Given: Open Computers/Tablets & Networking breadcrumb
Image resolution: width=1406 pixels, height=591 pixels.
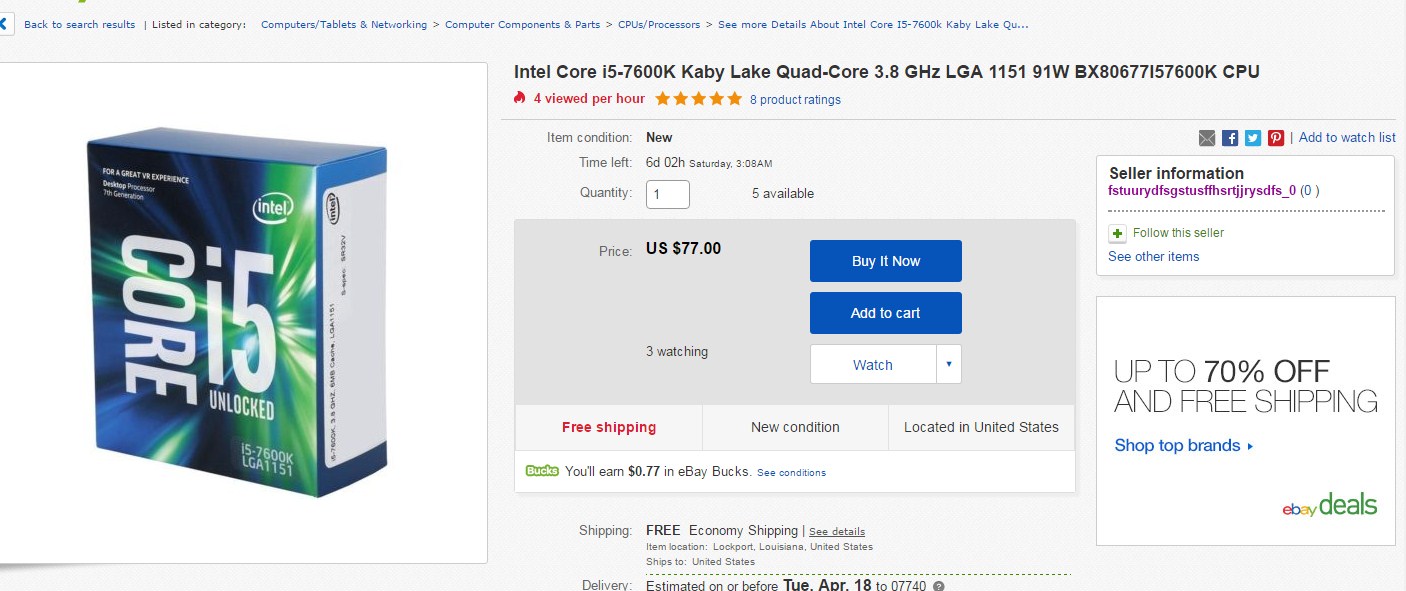Looking at the screenshot, I should point(344,24).
